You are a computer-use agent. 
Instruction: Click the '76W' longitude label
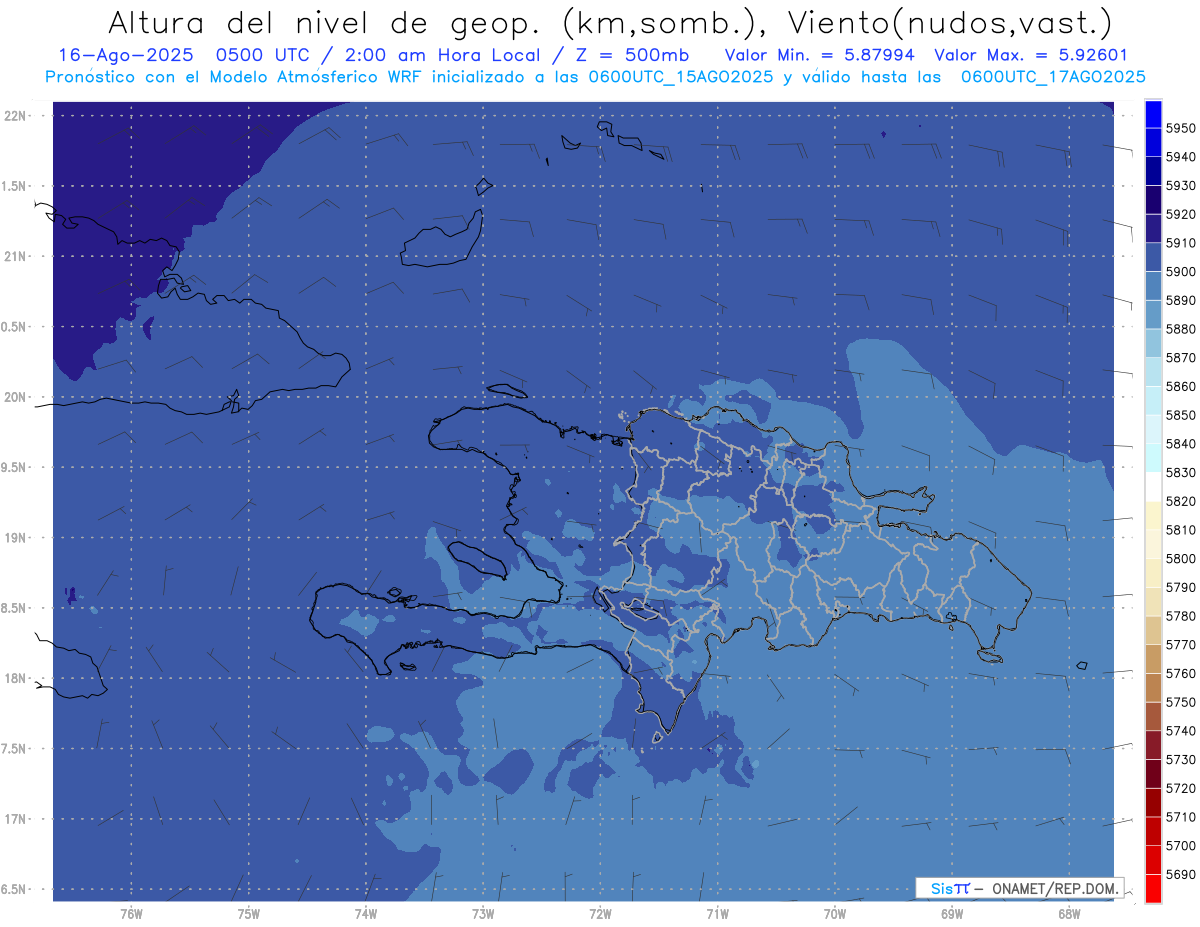[131, 913]
